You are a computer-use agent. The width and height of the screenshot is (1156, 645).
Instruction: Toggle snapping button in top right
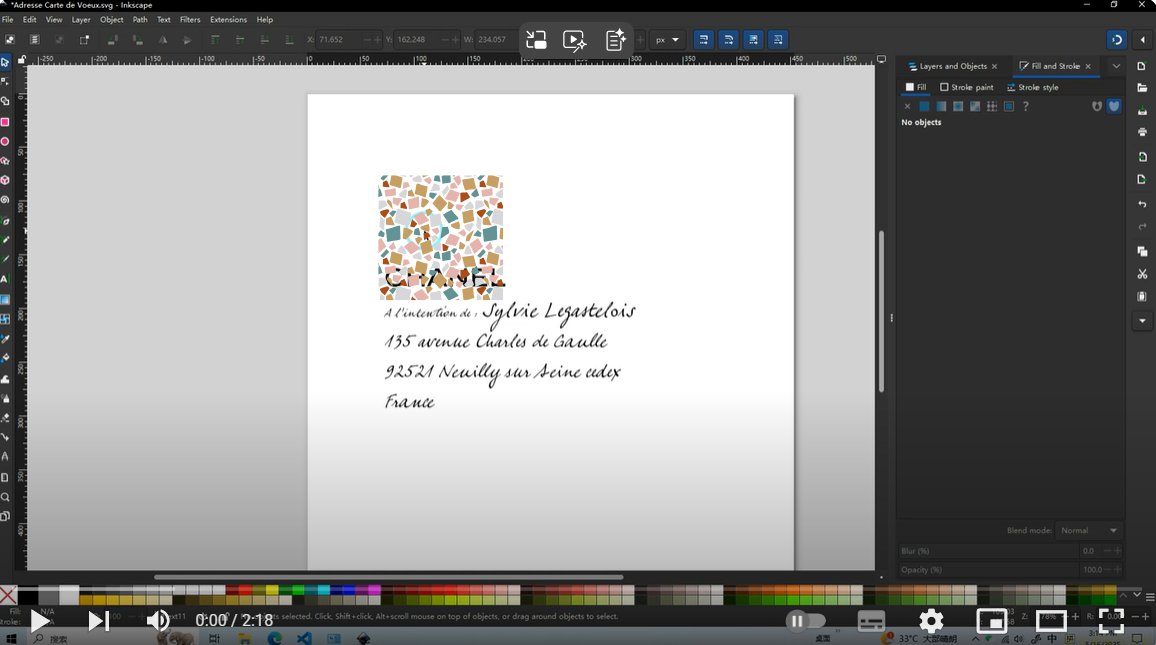[x=1116, y=40]
